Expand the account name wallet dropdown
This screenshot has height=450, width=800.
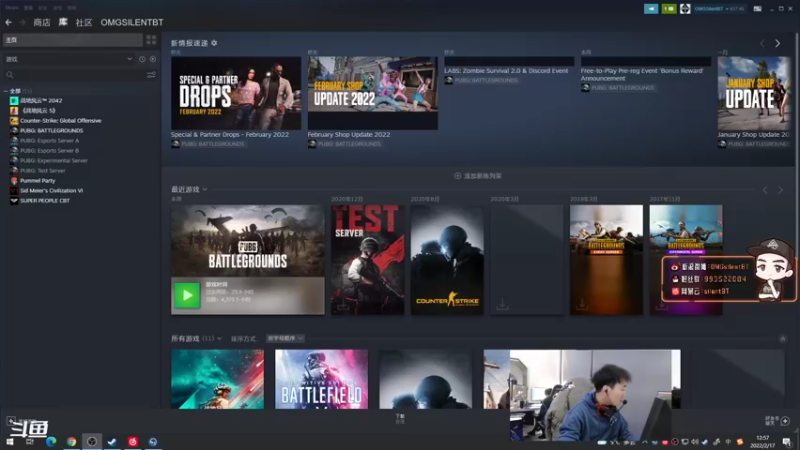tap(719, 9)
